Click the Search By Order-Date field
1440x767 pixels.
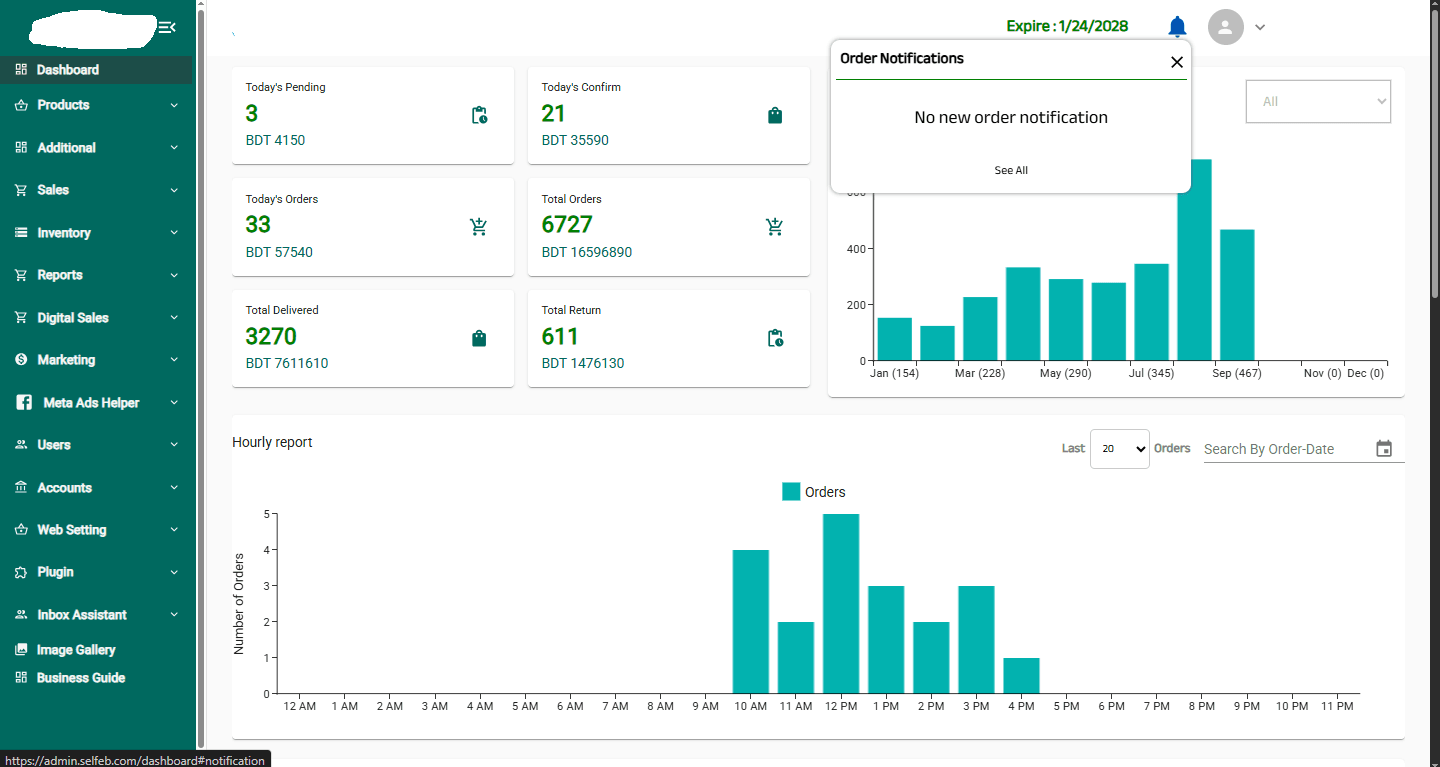[x=1284, y=449]
